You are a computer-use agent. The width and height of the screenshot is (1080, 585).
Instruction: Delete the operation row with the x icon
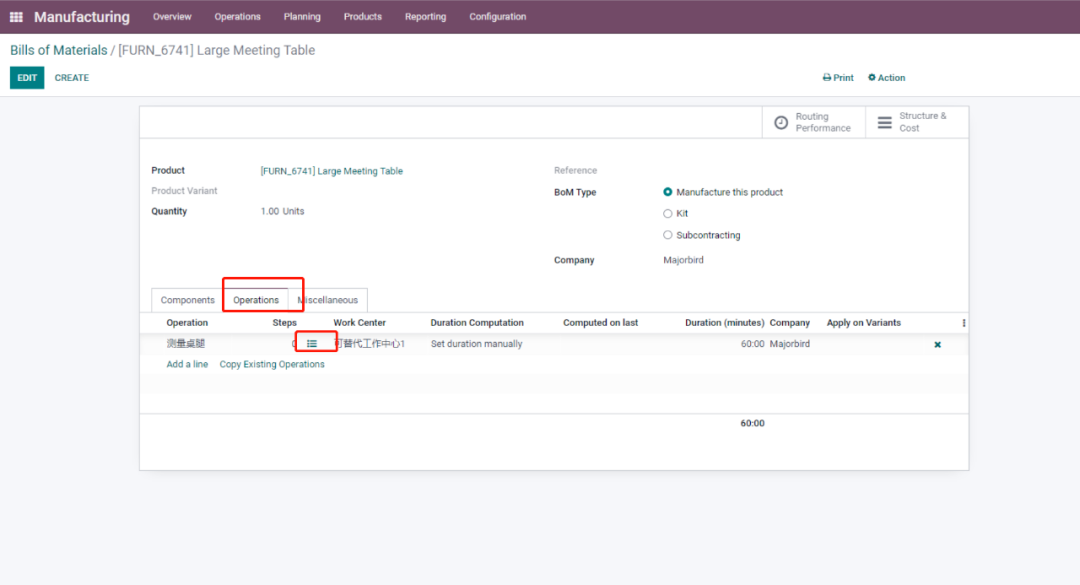pyautogui.click(x=937, y=345)
